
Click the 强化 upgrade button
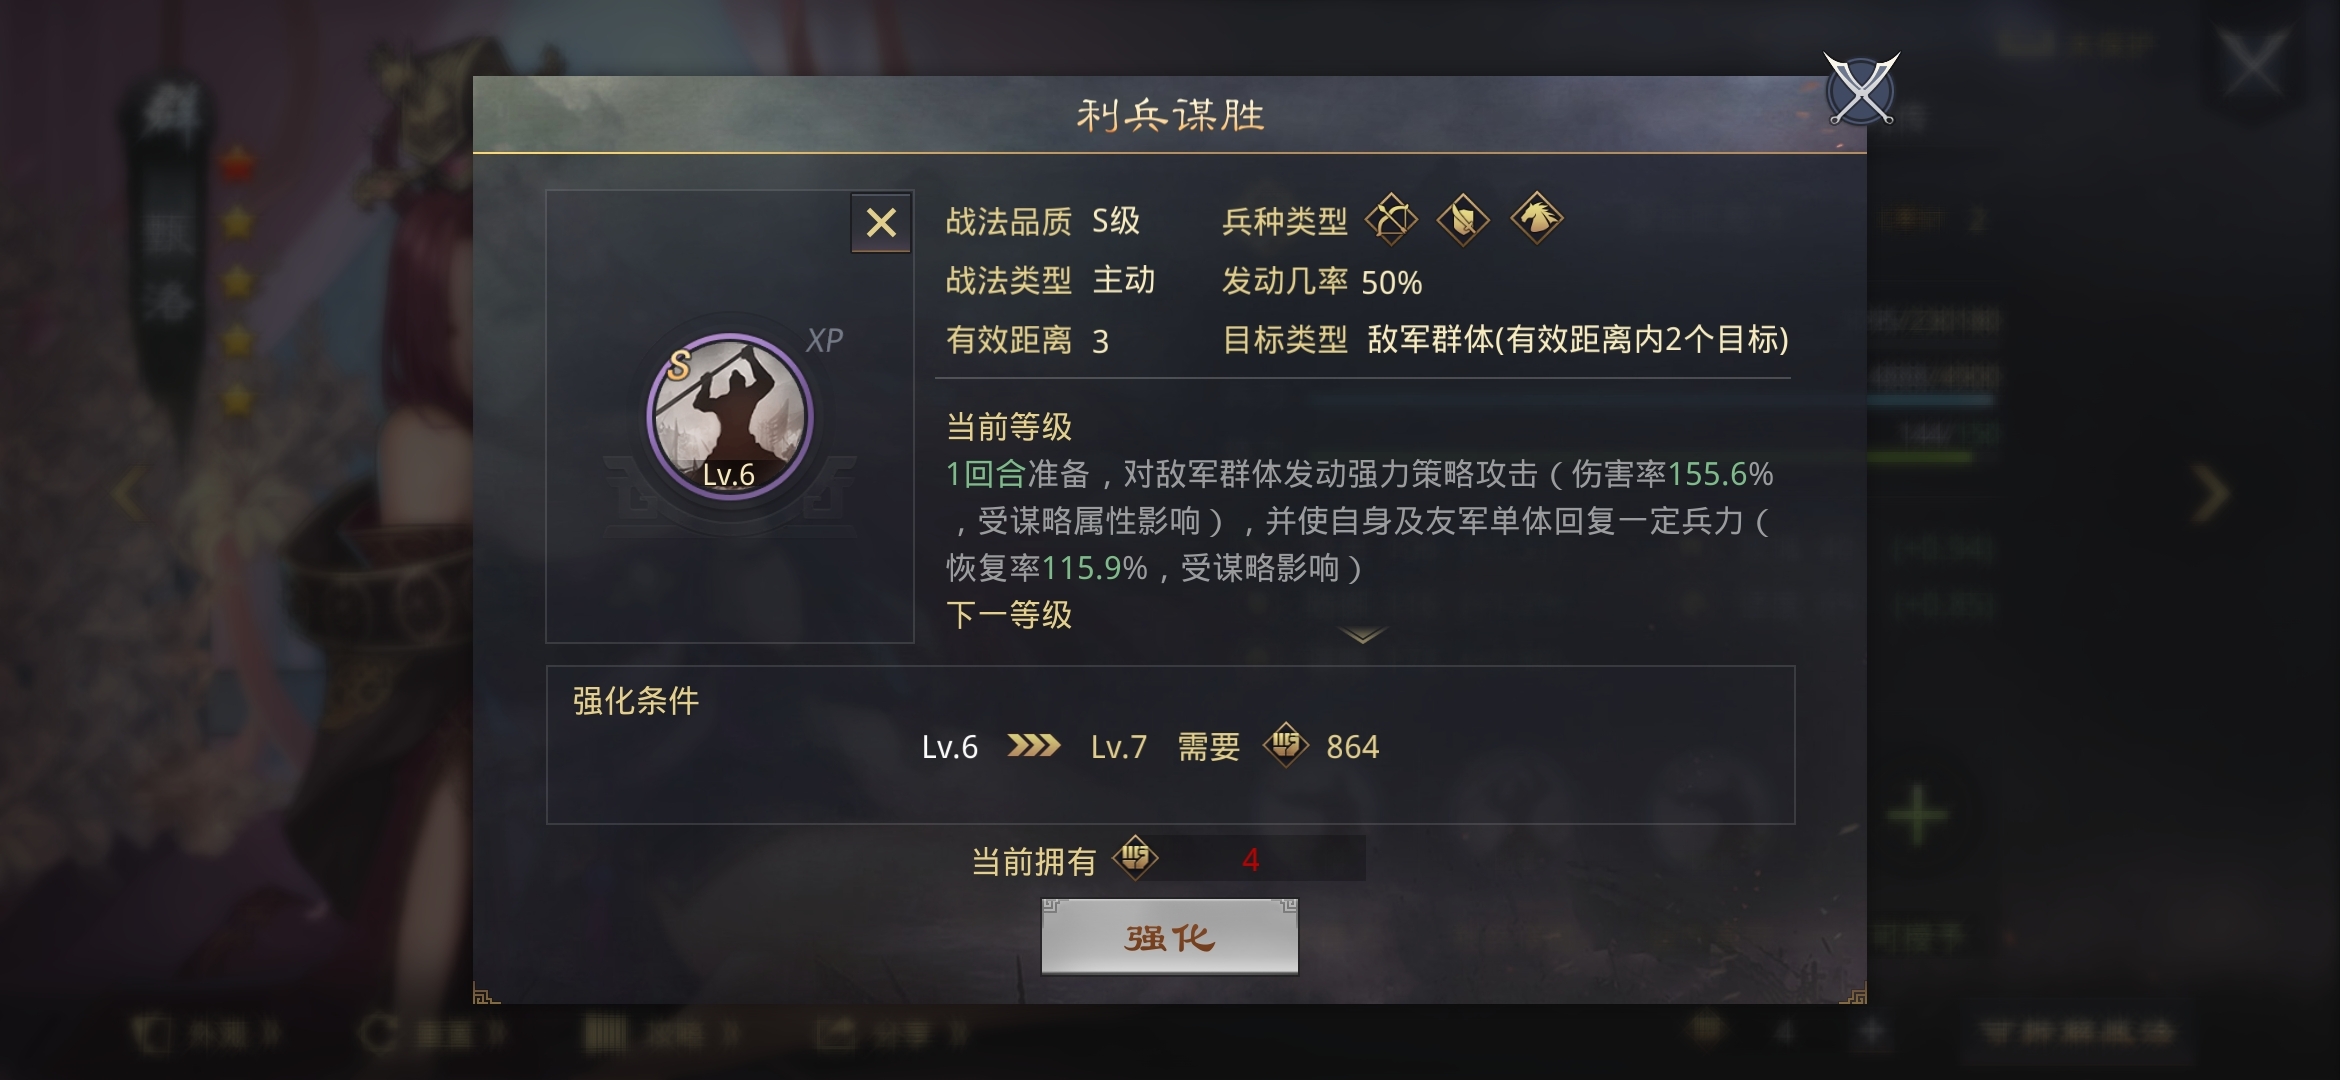pyautogui.click(x=1170, y=937)
